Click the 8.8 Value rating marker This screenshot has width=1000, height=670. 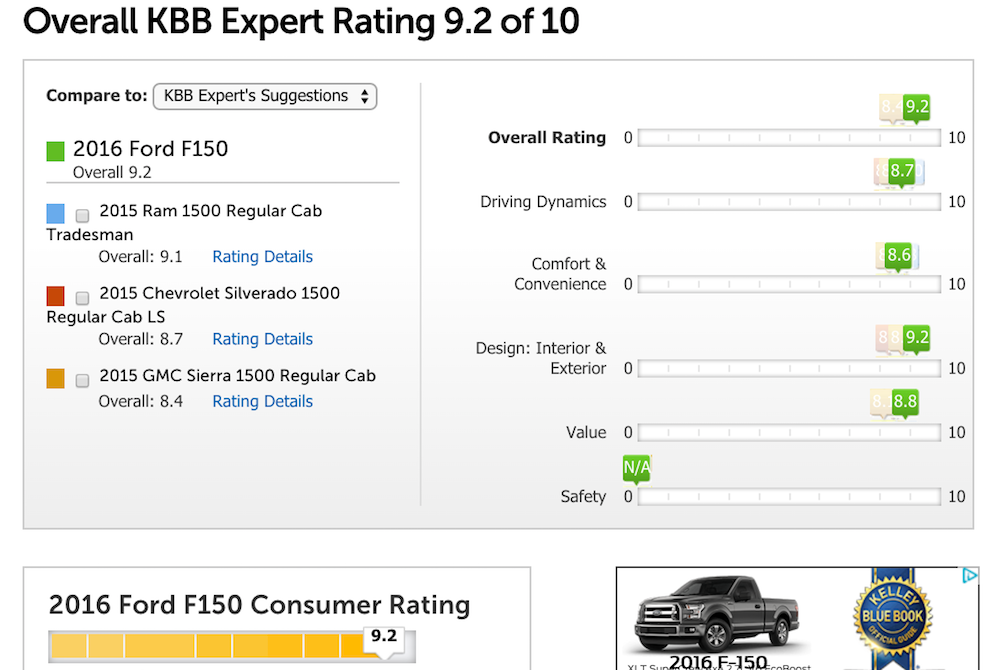[x=905, y=402]
